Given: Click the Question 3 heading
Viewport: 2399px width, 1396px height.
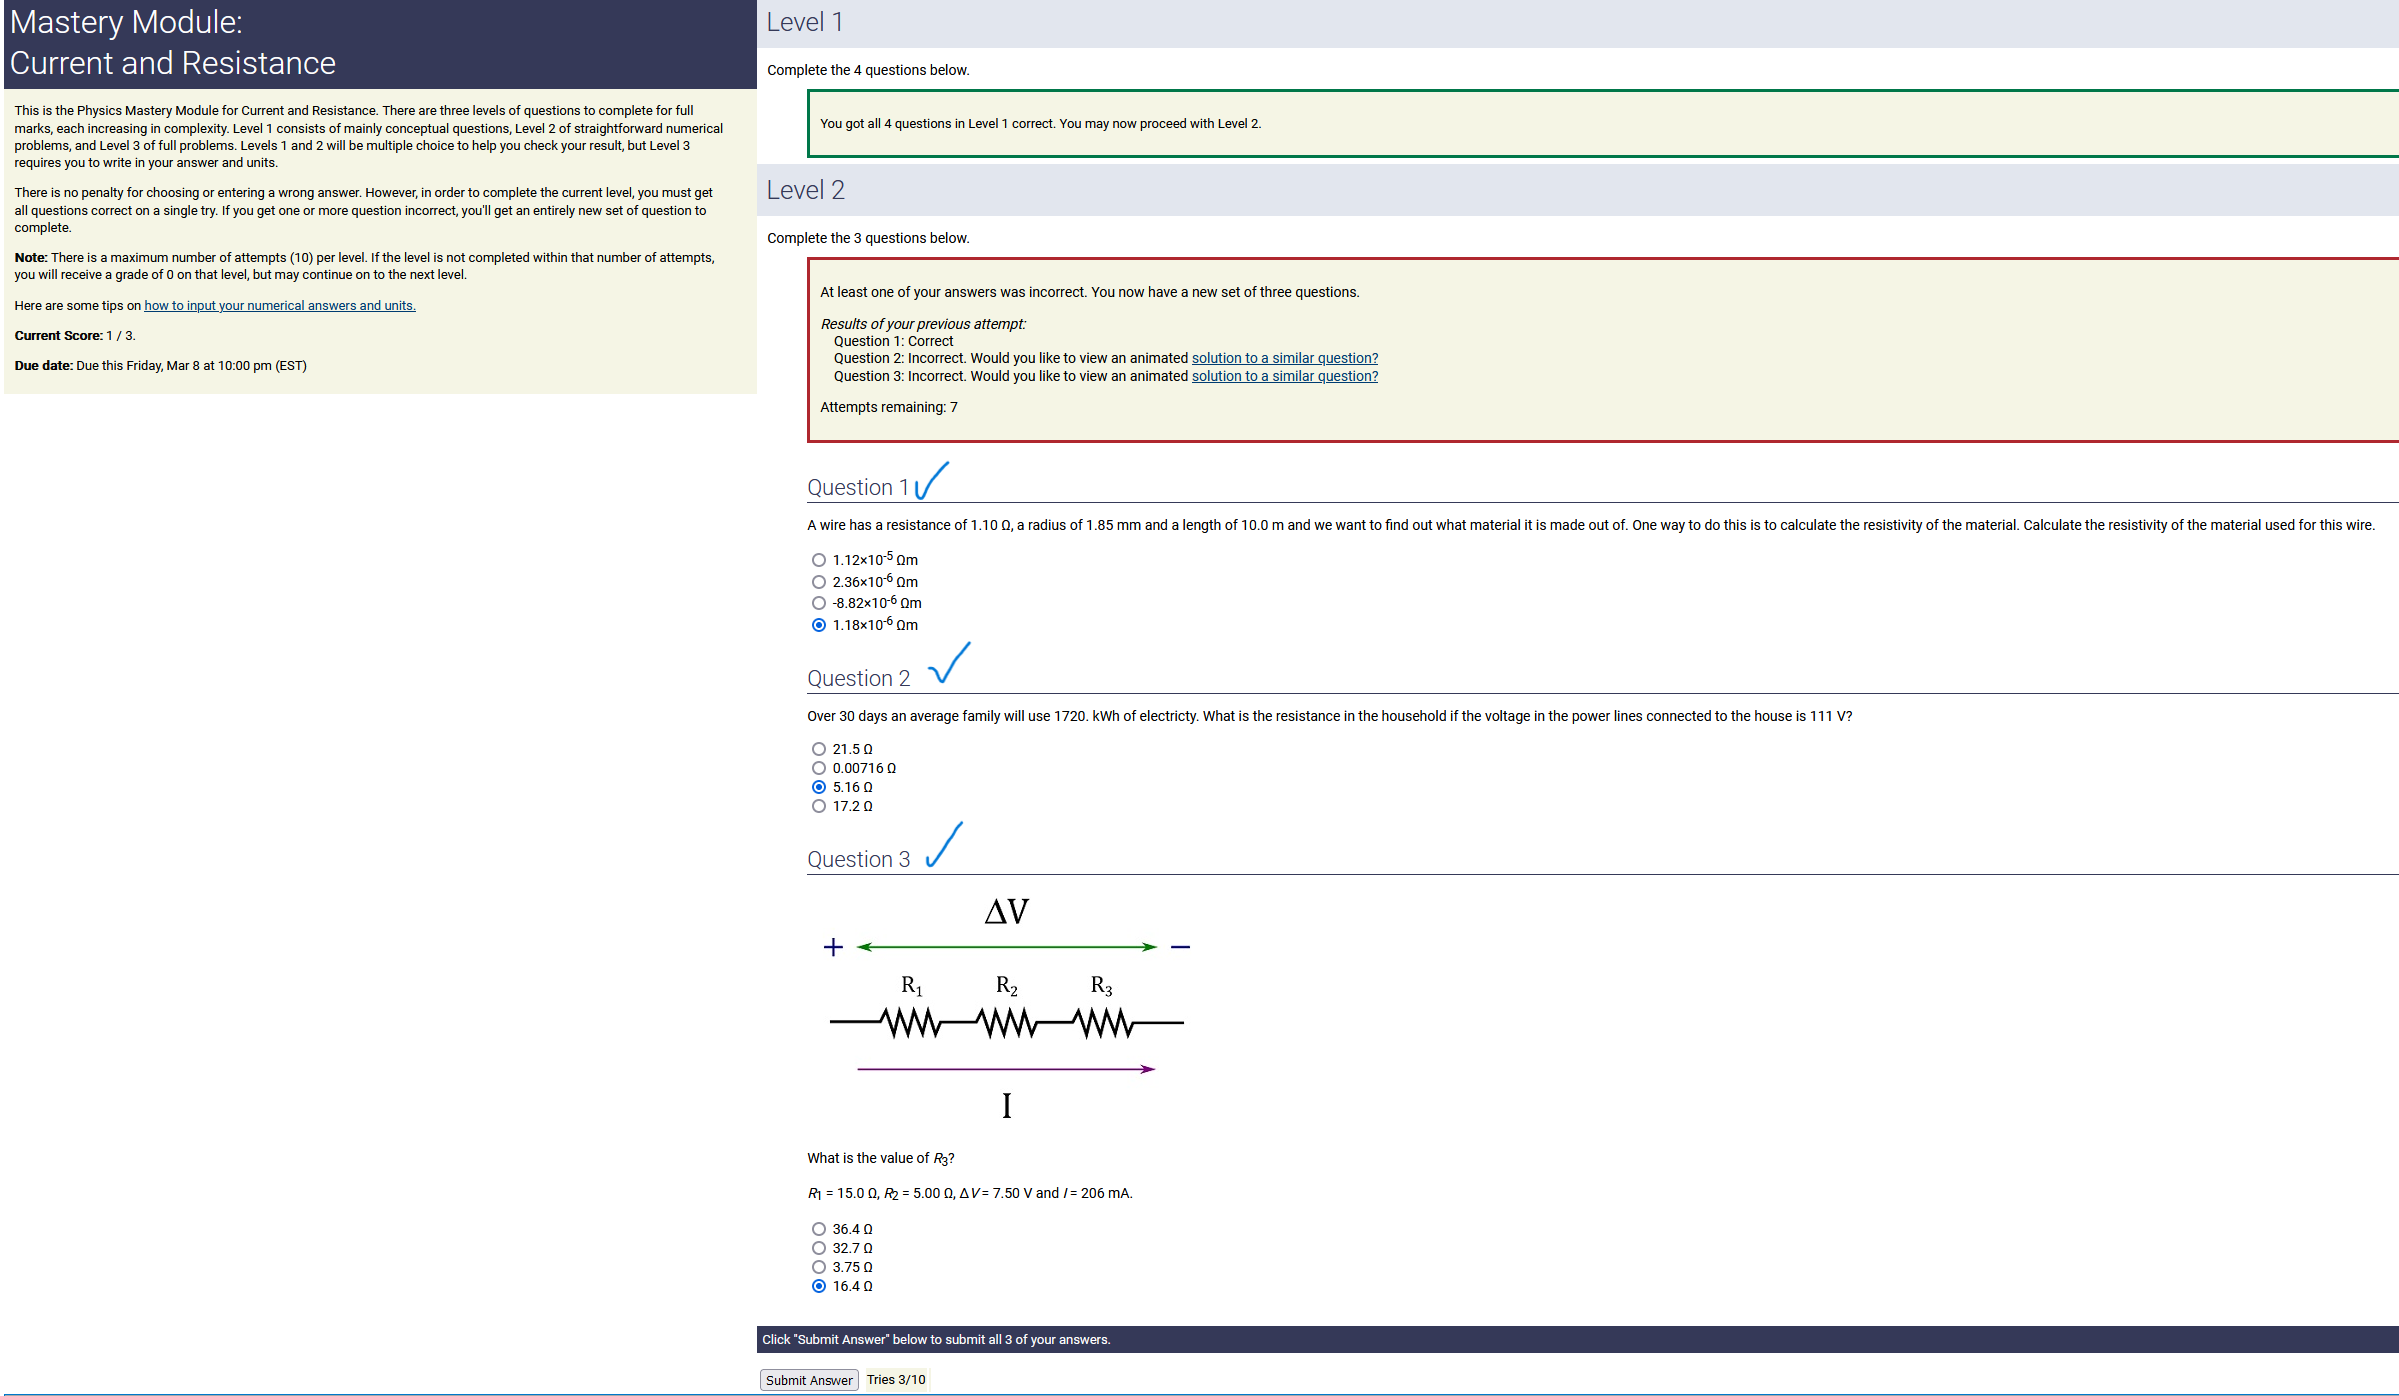Looking at the screenshot, I should click(x=858, y=859).
